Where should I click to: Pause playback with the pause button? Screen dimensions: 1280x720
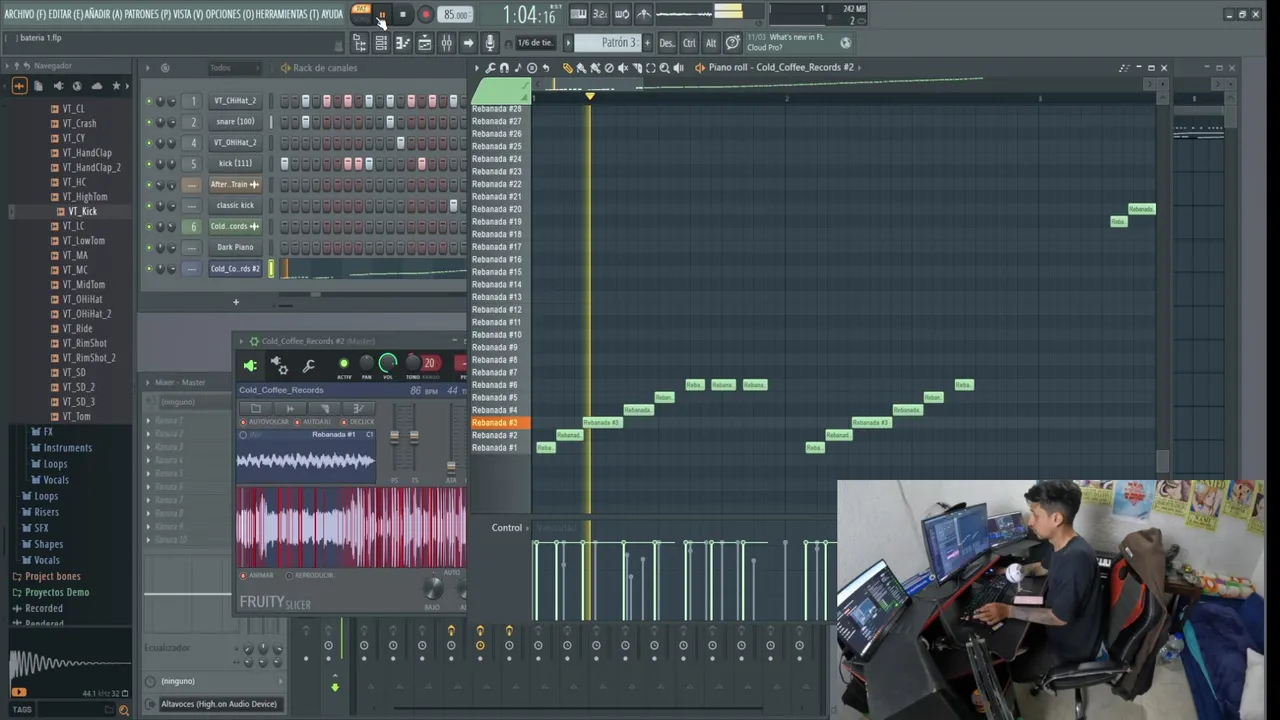[381, 15]
